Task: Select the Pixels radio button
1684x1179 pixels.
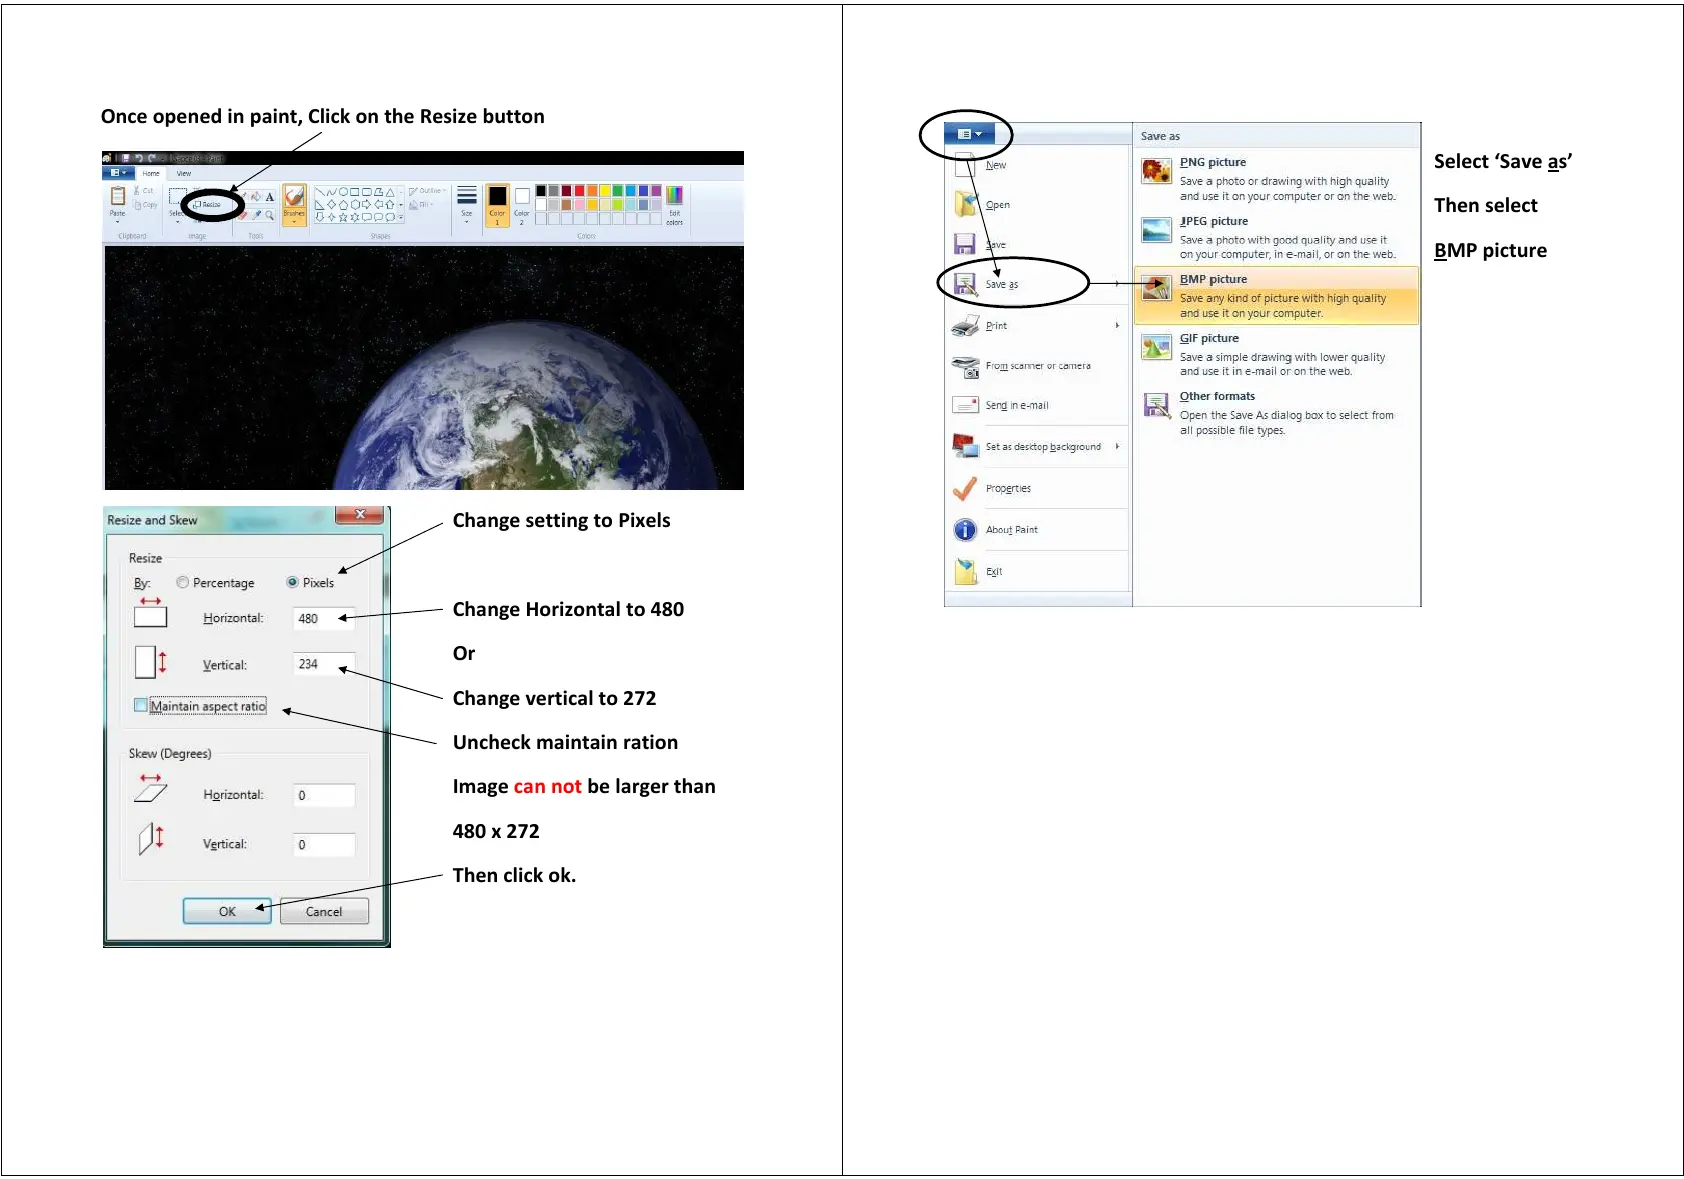Action: [292, 582]
